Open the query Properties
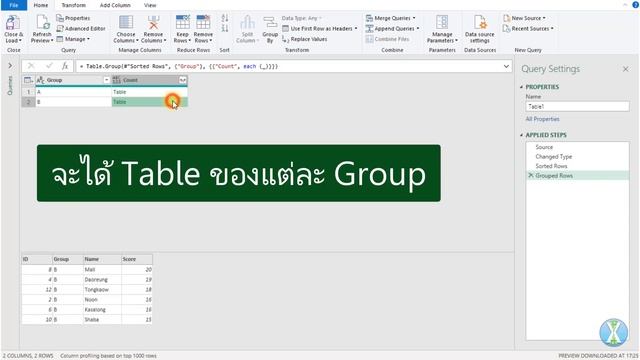The width and height of the screenshot is (640, 360). click(x=73, y=18)
